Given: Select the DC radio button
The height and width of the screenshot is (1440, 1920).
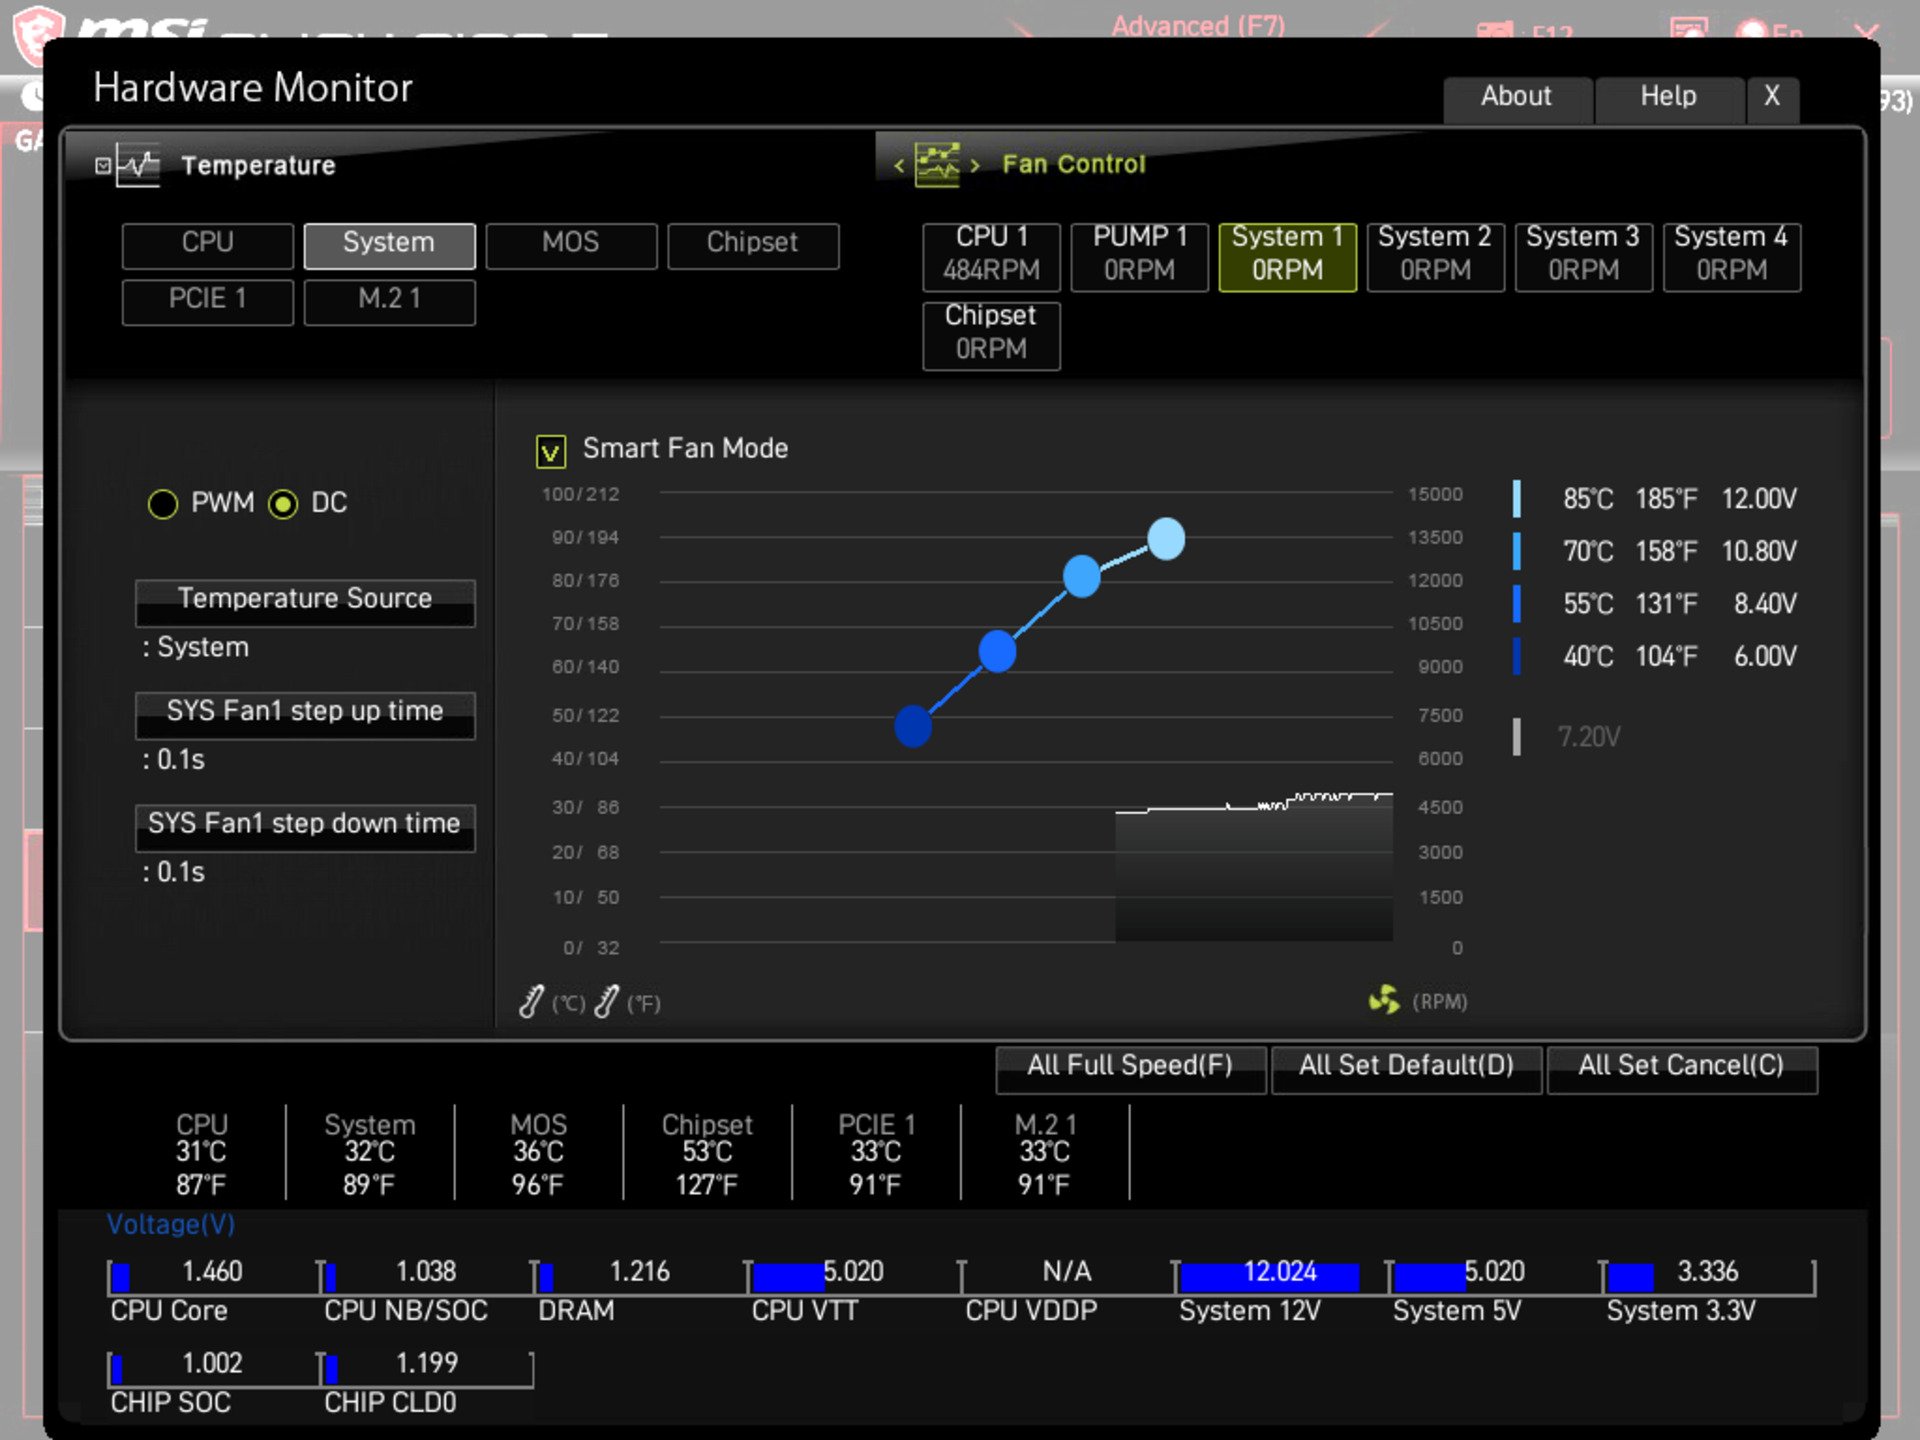Looking at the screenshot, I should [x=283, y=504].
